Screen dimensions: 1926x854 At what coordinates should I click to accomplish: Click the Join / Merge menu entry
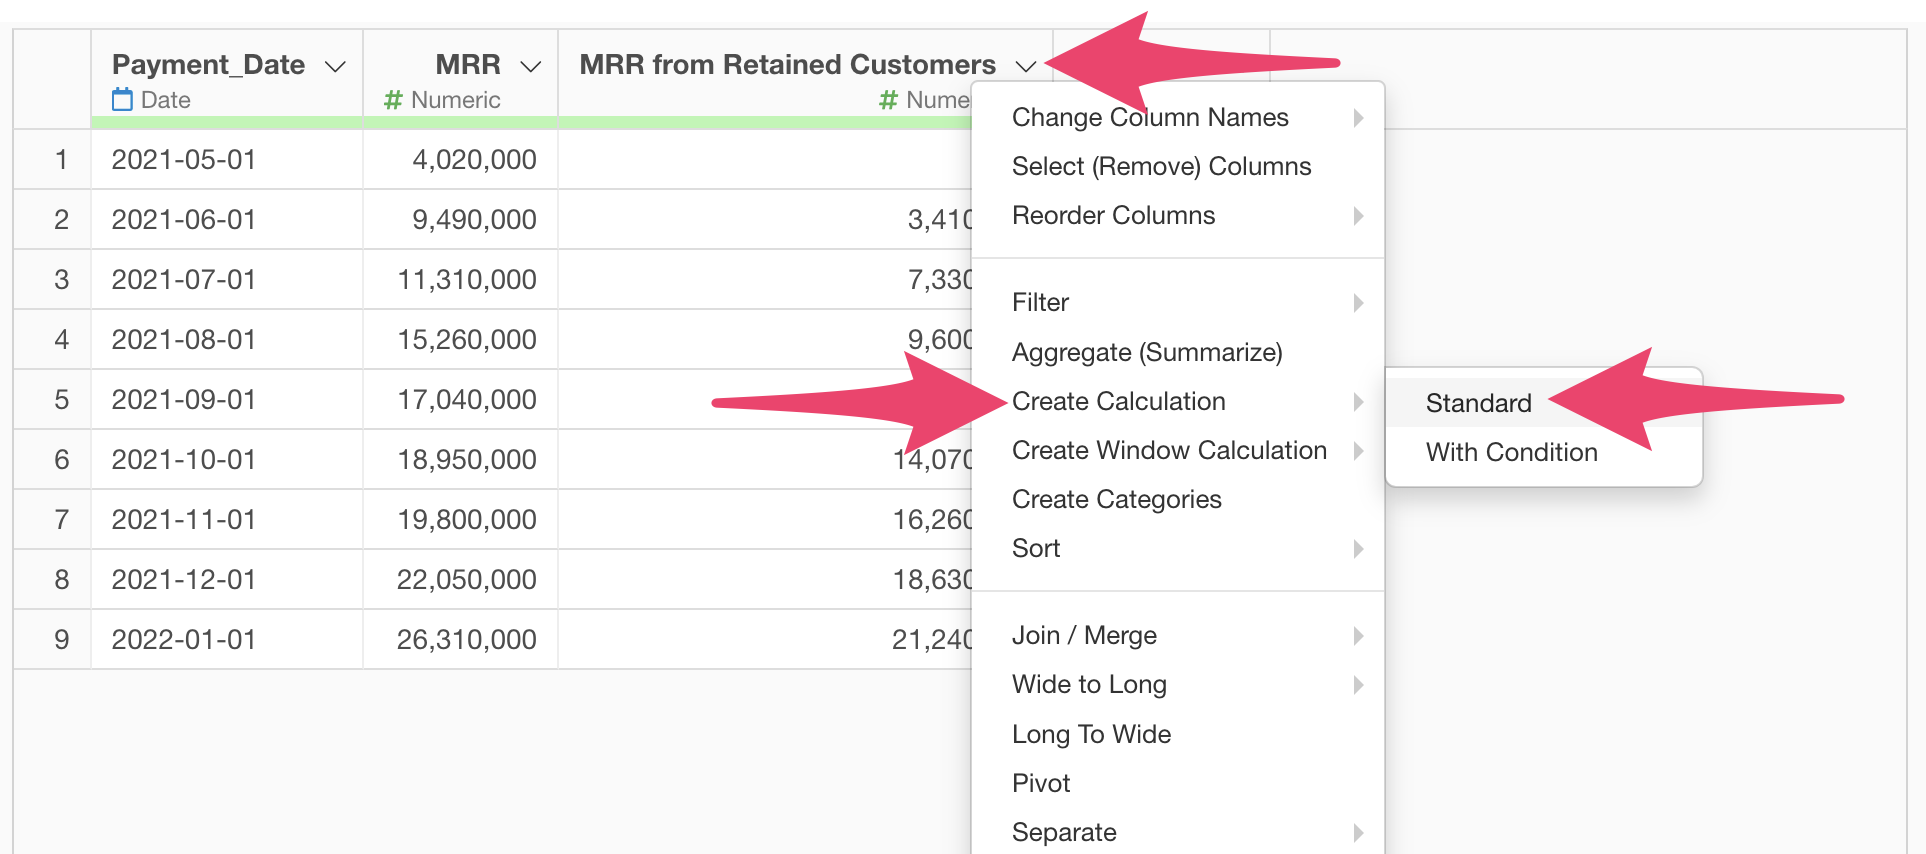click(1084, 635)
